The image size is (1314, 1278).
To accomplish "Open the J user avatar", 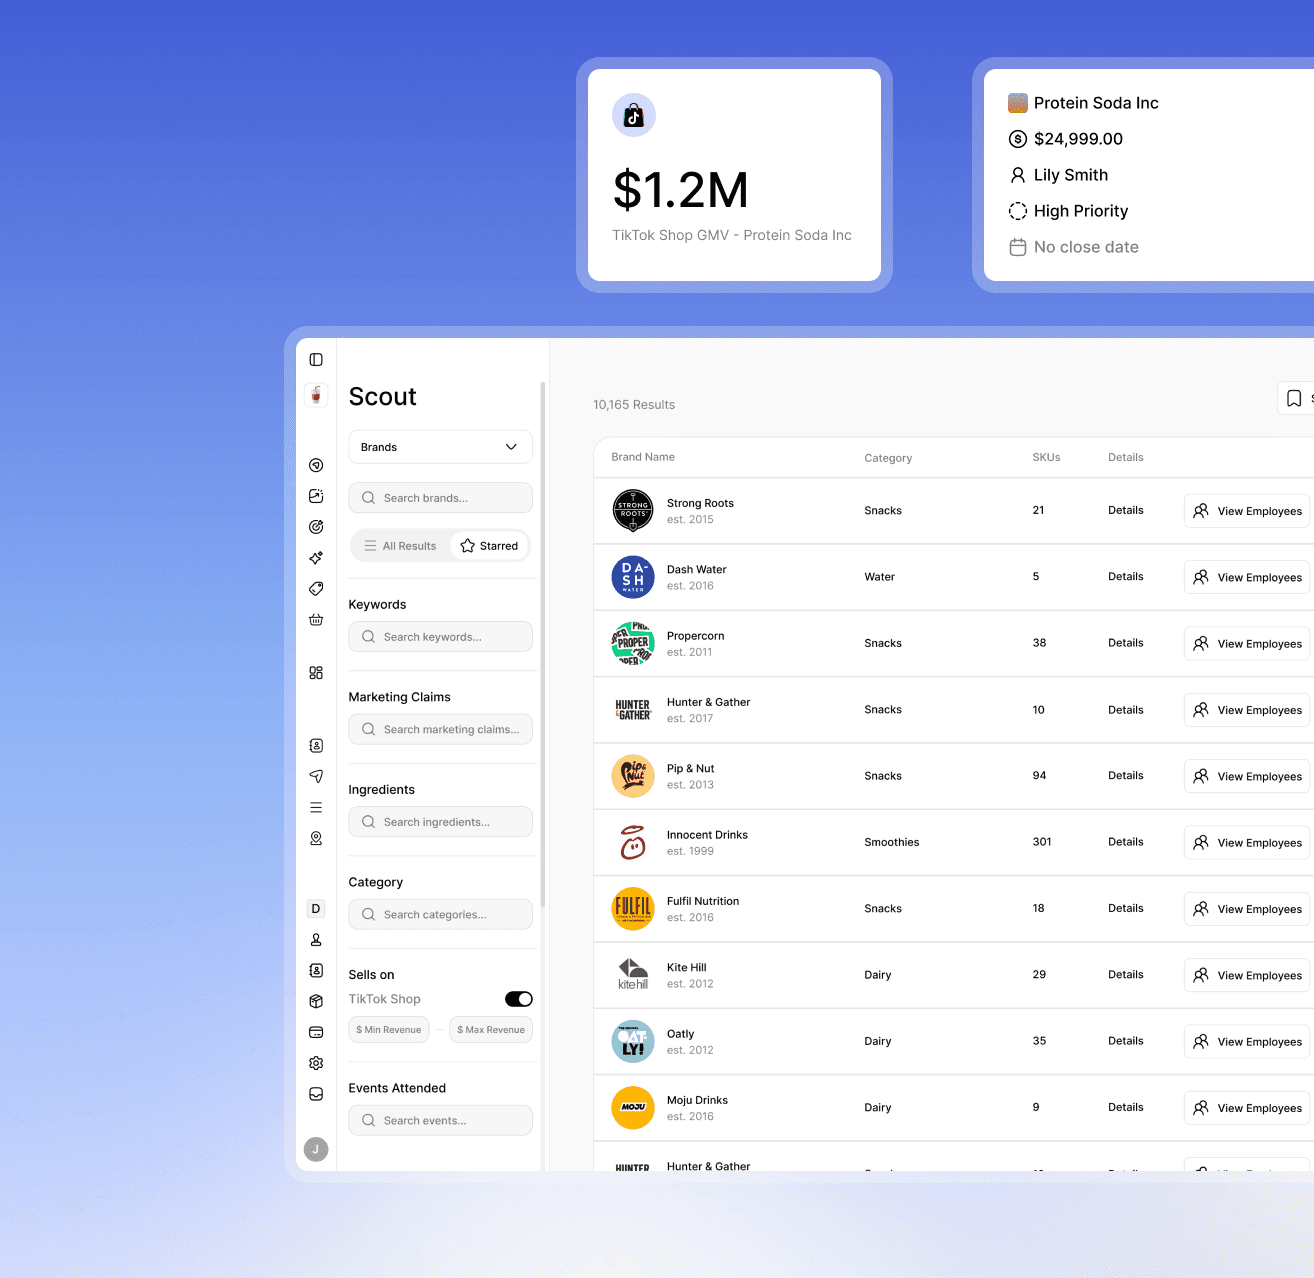I will coord(316,1150).
